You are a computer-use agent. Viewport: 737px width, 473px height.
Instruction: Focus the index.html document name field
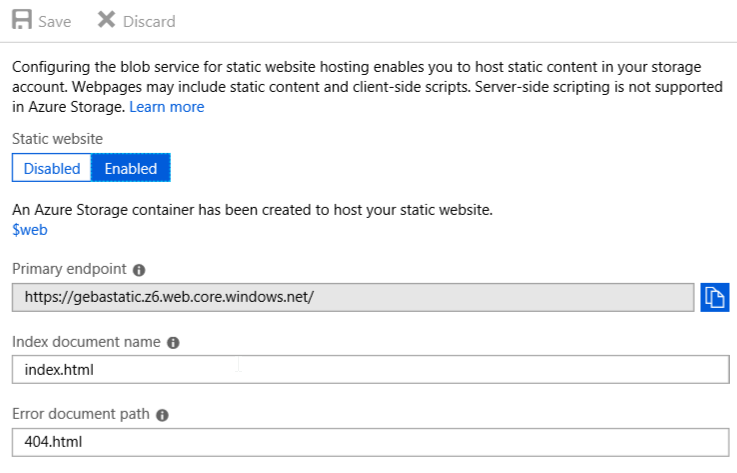pyautogui.click(x=370, y=370)
